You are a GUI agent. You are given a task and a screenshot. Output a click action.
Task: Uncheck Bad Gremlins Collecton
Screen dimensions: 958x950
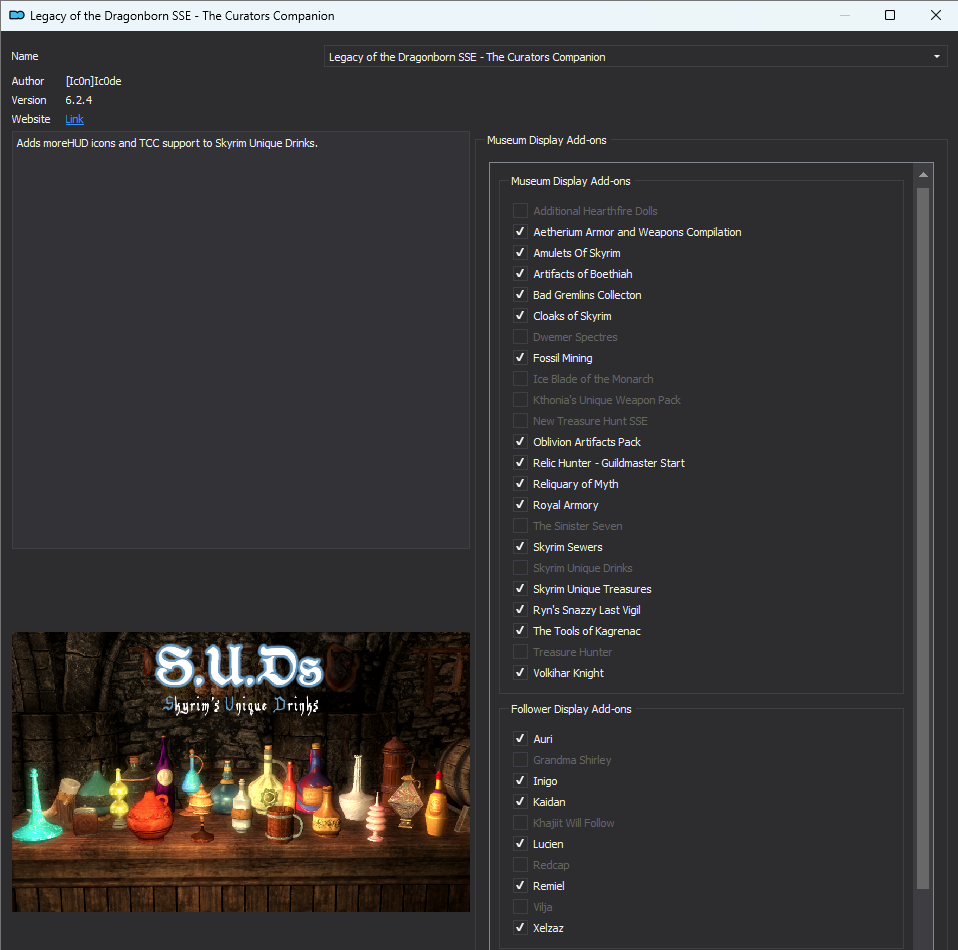click(520, 294)
